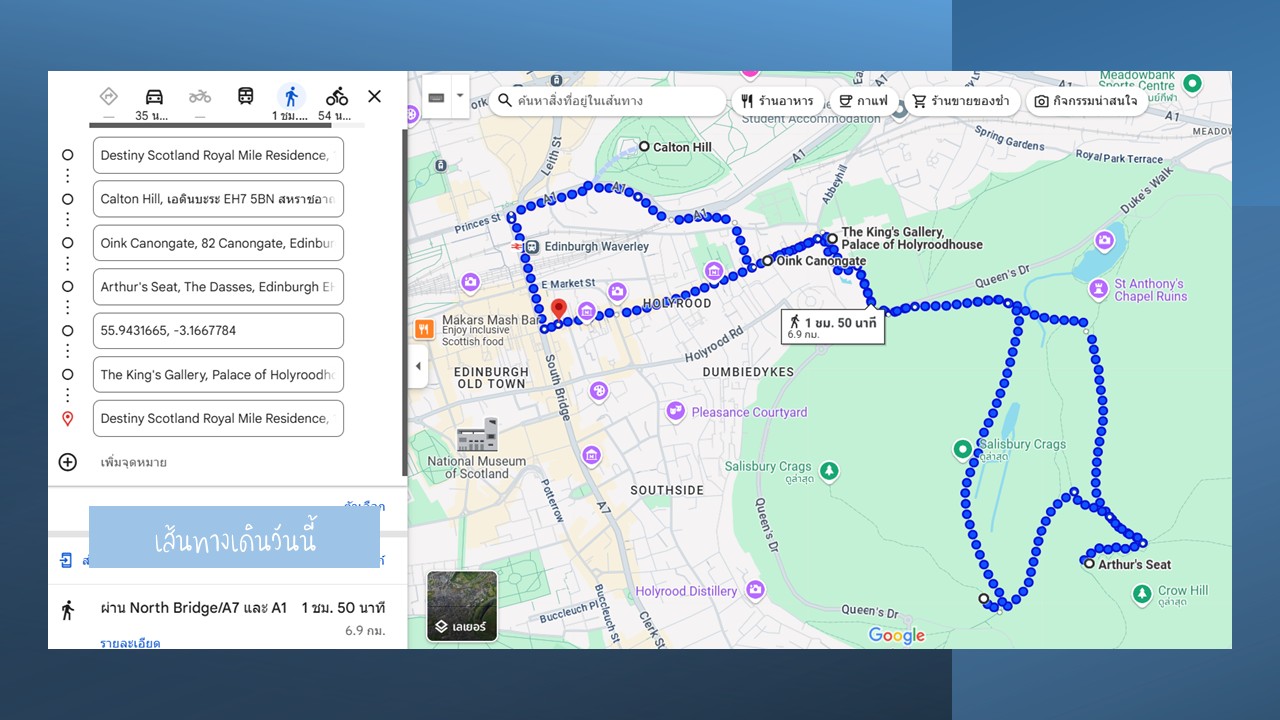Choose cycling travel mode icon
This screenshot has height=720, width=1280.
click(x=337, y=96)
